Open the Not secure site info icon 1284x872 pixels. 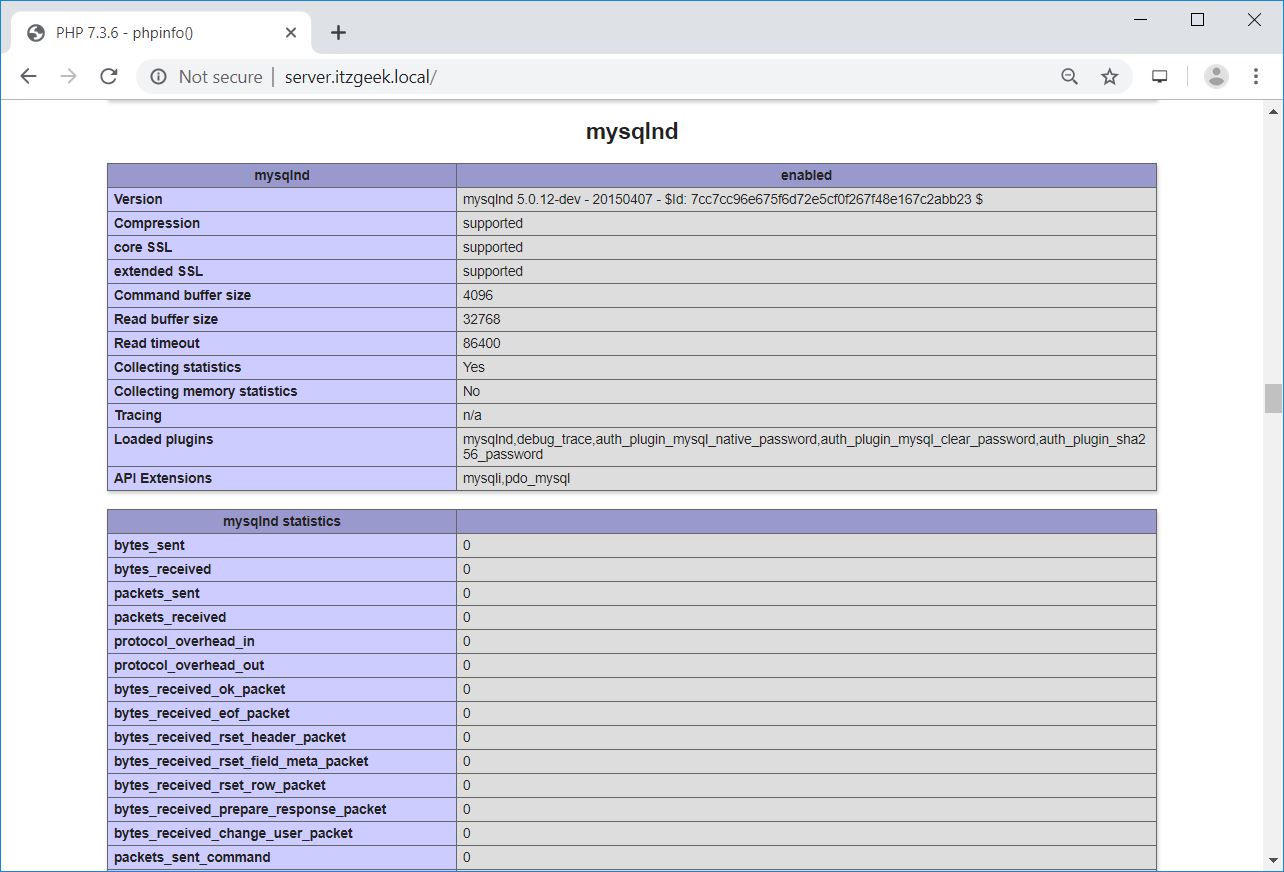(x=158, y=77)
